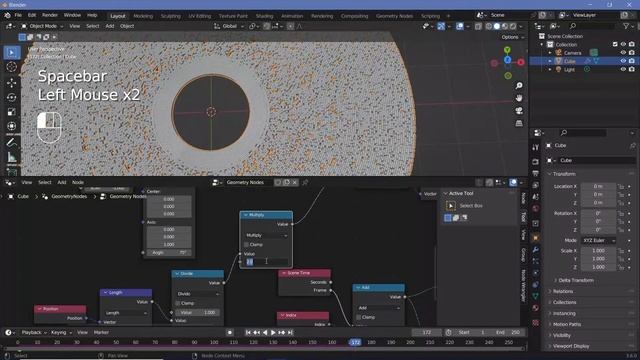Open the Global orientation dropdown
This screenshot has width=640, height=360.
229,26
